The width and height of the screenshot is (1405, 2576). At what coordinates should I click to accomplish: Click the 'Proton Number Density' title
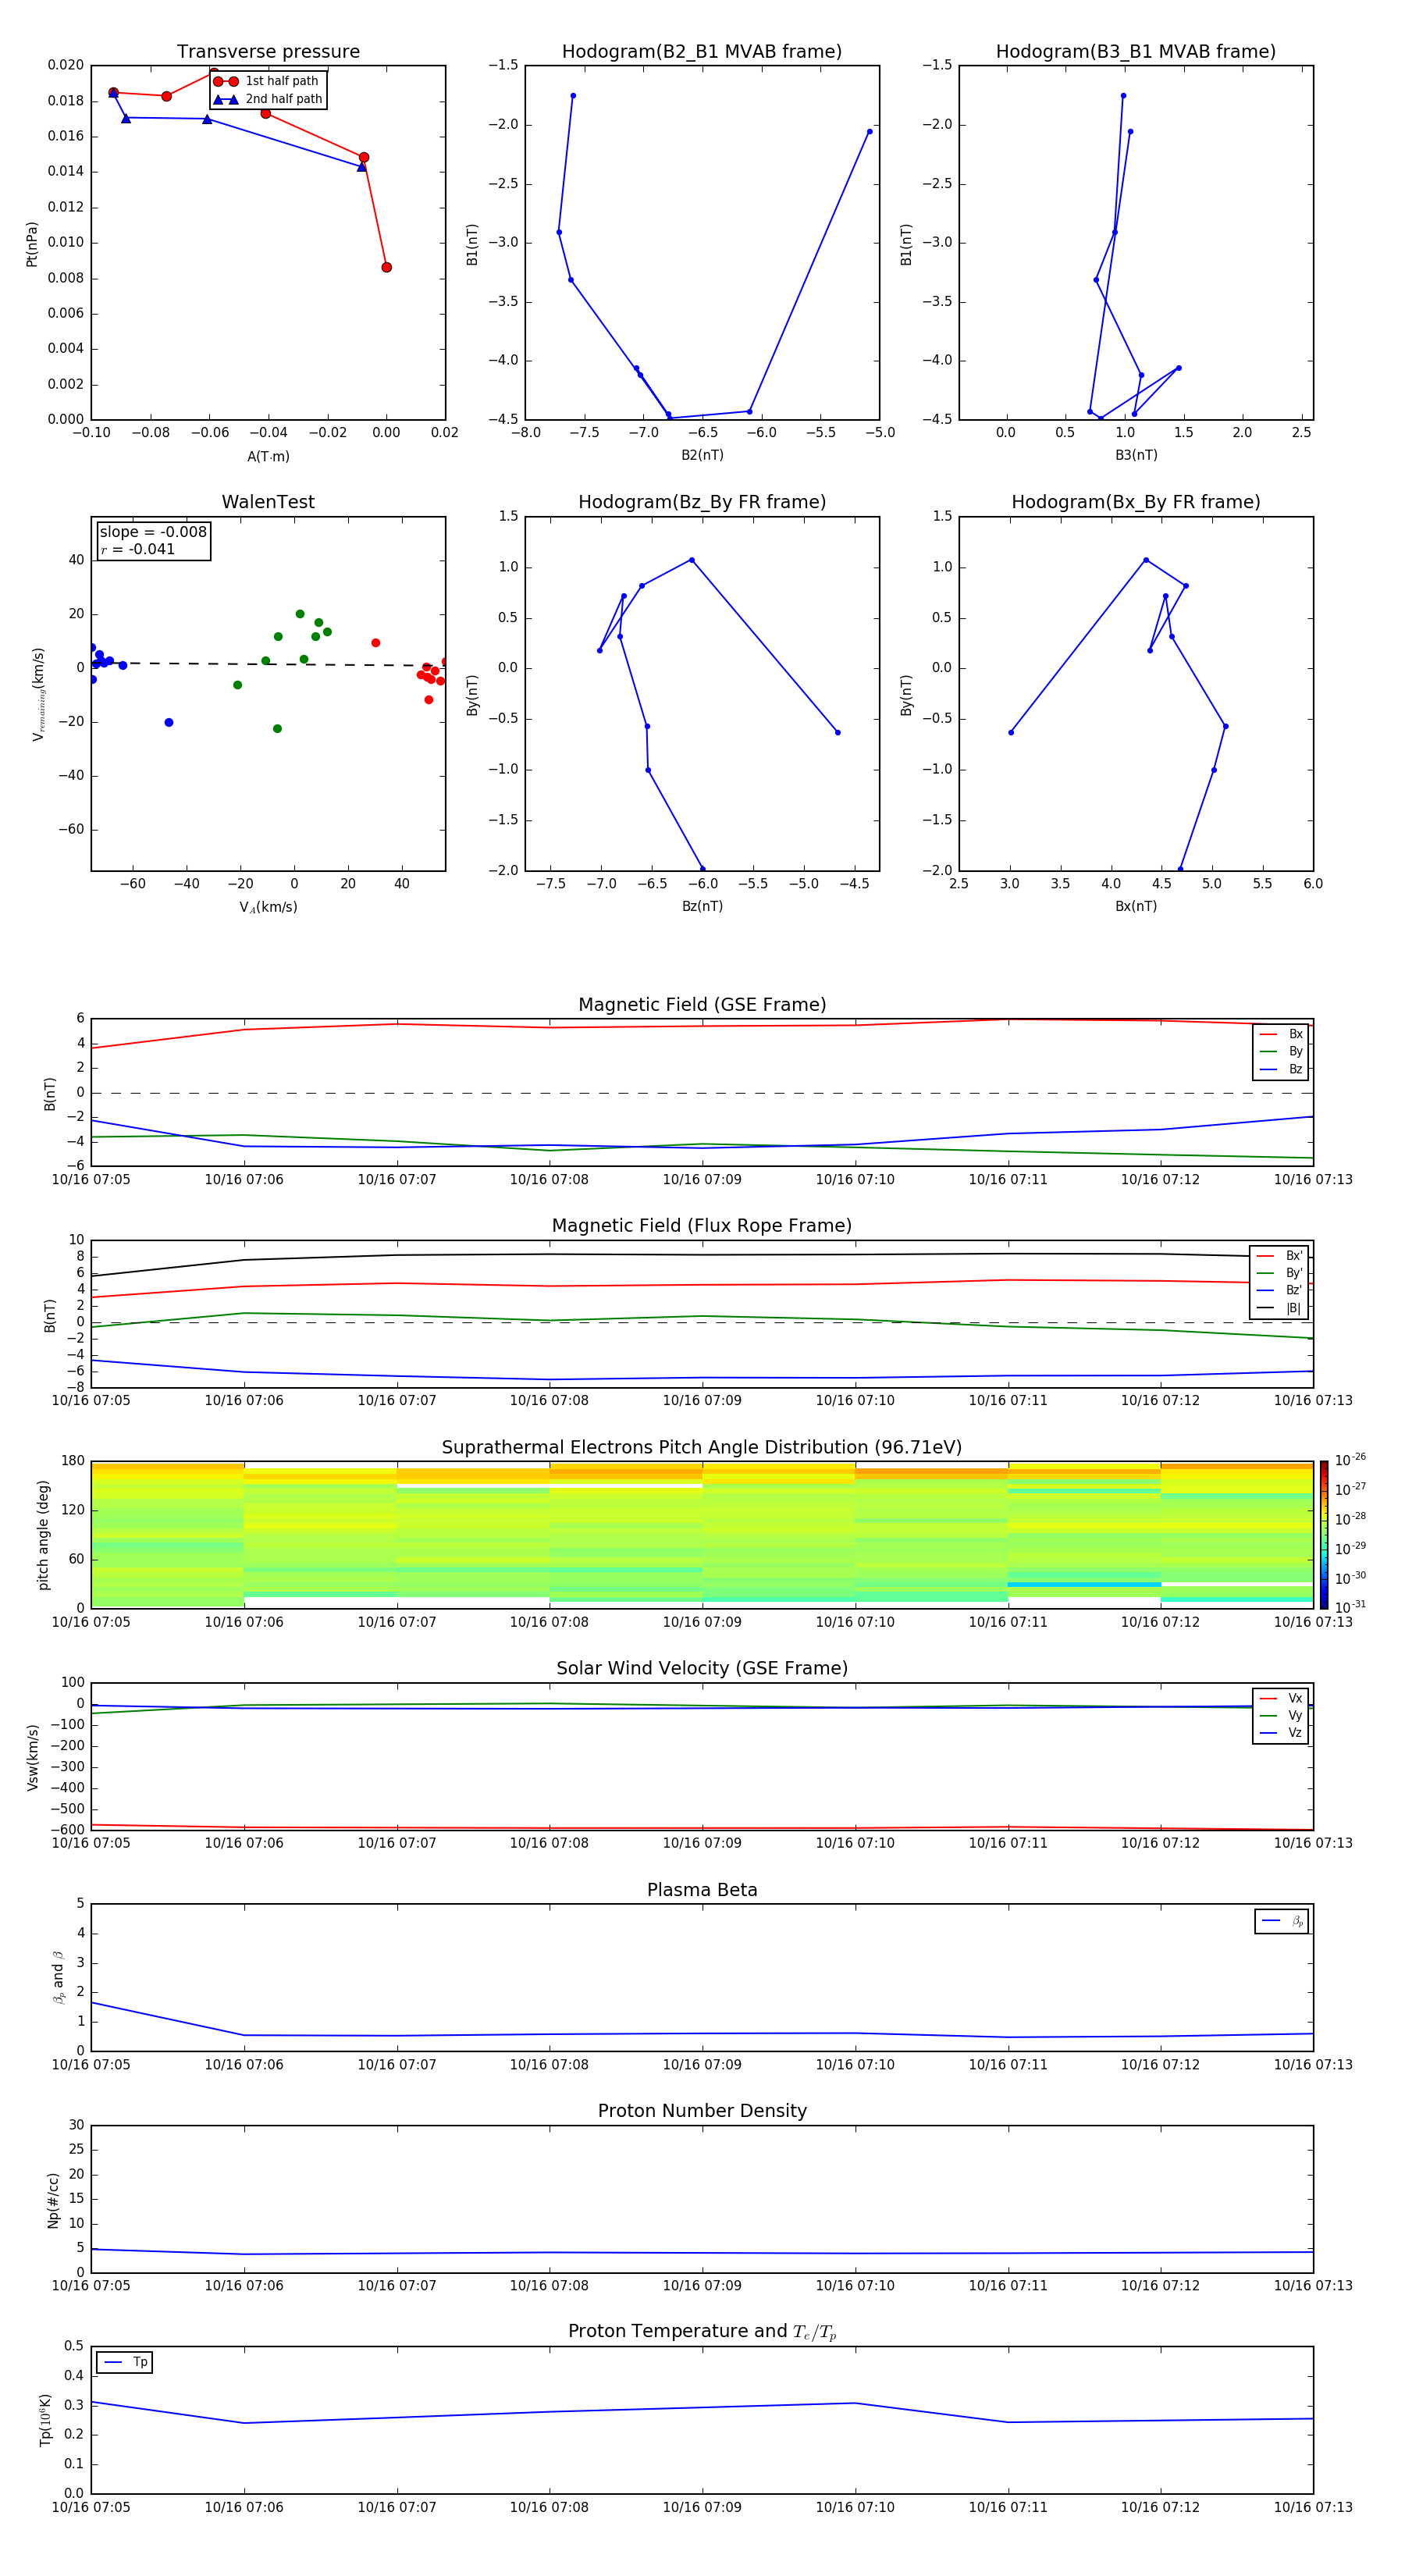click(702, 2111)
